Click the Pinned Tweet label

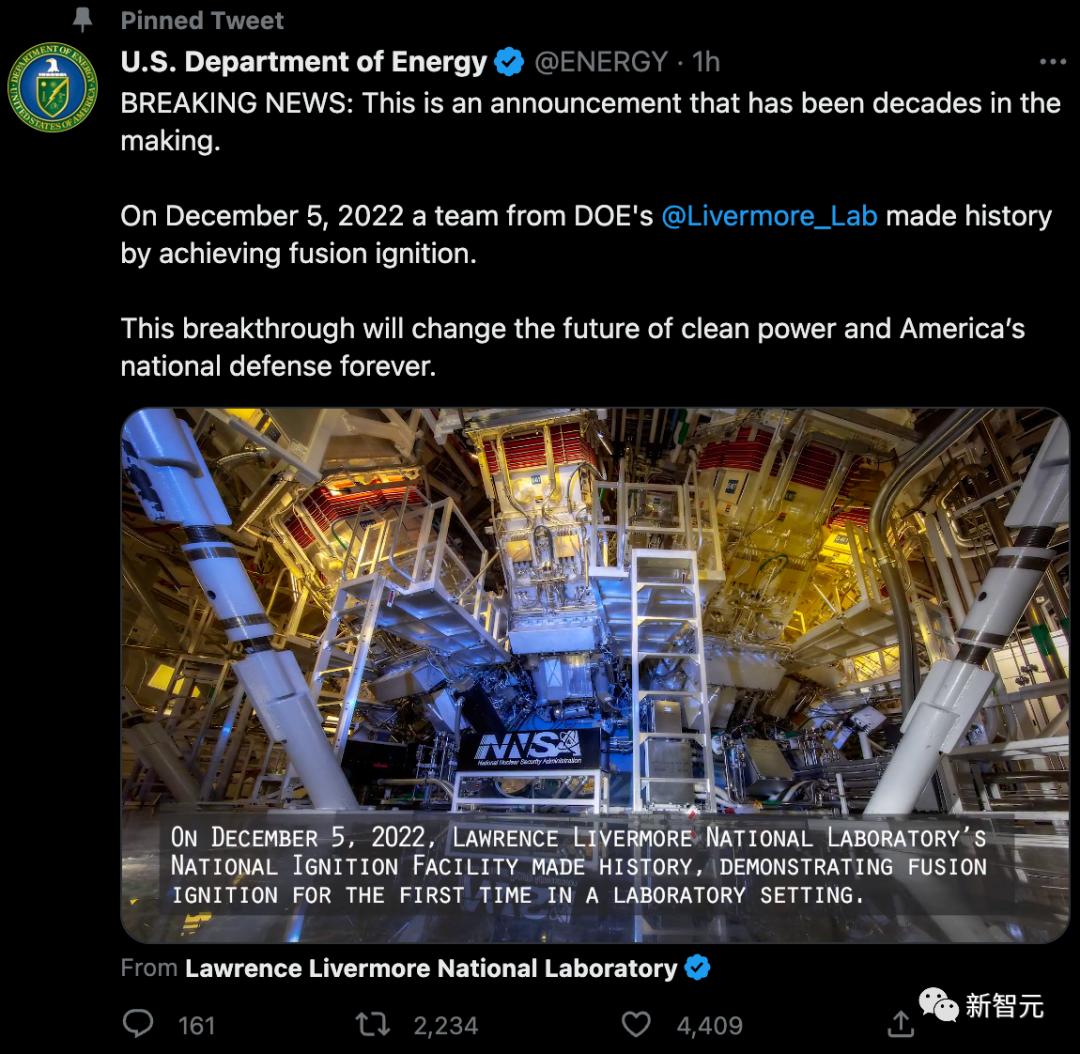[x=202, y=21]
